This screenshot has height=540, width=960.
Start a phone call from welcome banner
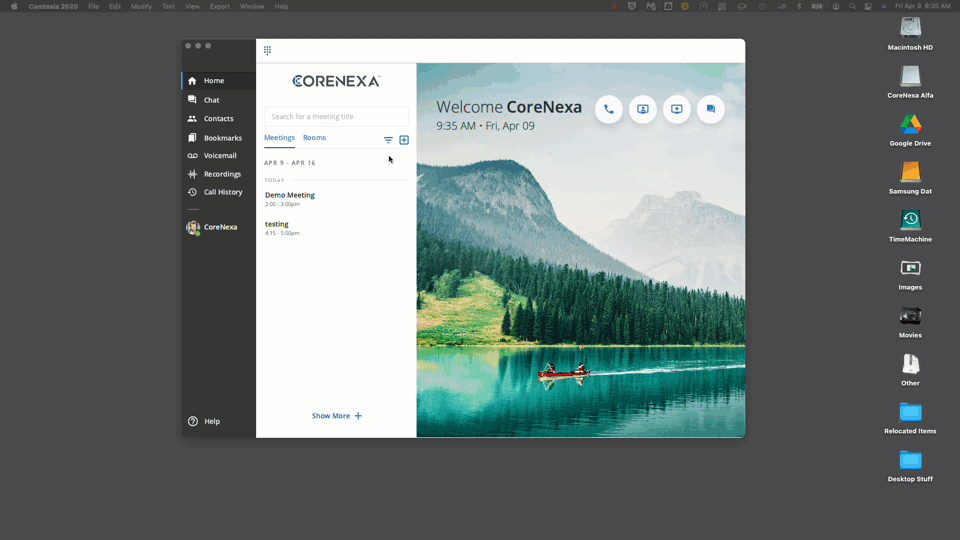click(609, 110)
